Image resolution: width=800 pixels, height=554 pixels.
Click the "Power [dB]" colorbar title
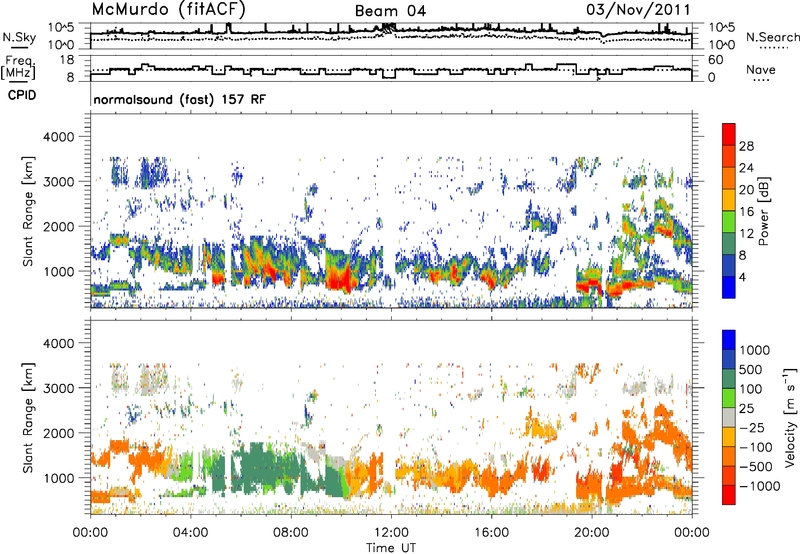click(x=764, y=211)
